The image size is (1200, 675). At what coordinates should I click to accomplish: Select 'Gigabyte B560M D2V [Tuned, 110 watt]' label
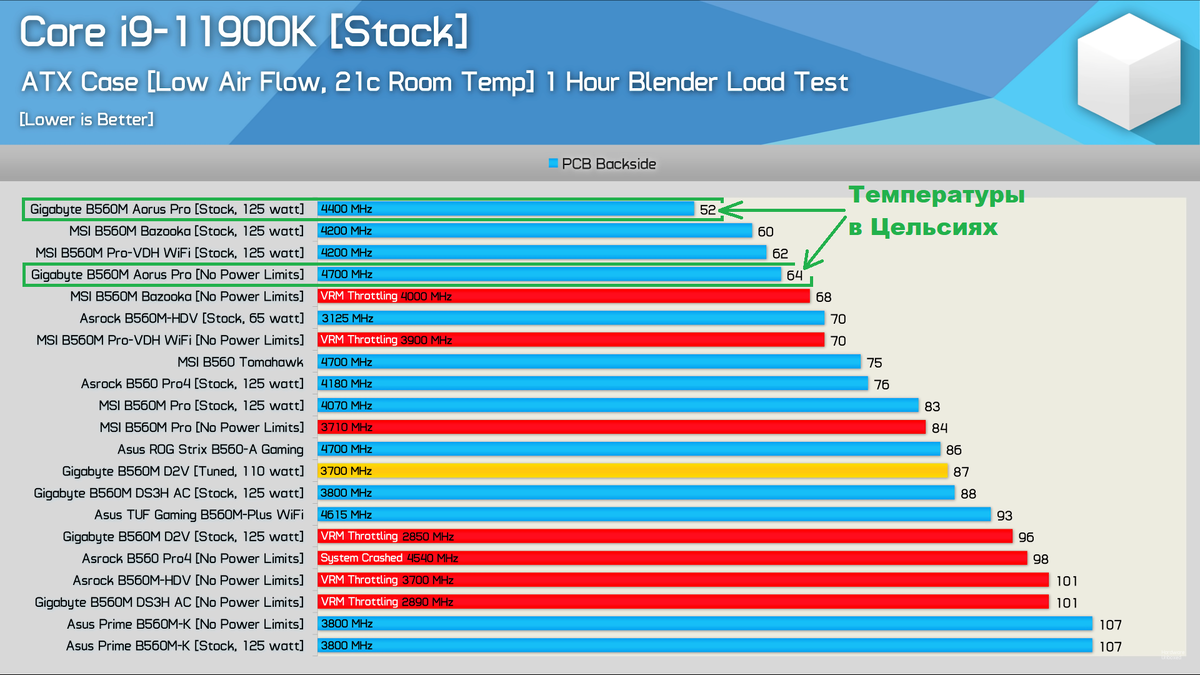click(183, 471)
